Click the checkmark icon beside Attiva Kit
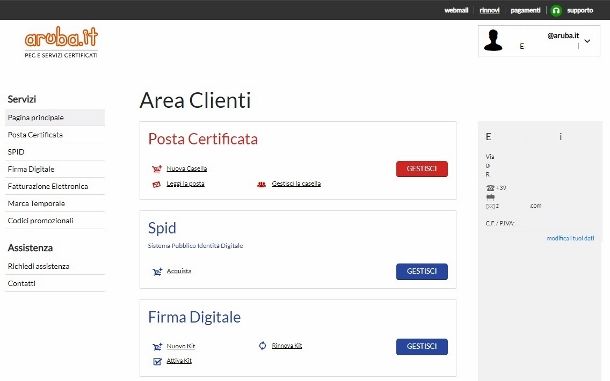610x381 pixels. coord(157,362)
